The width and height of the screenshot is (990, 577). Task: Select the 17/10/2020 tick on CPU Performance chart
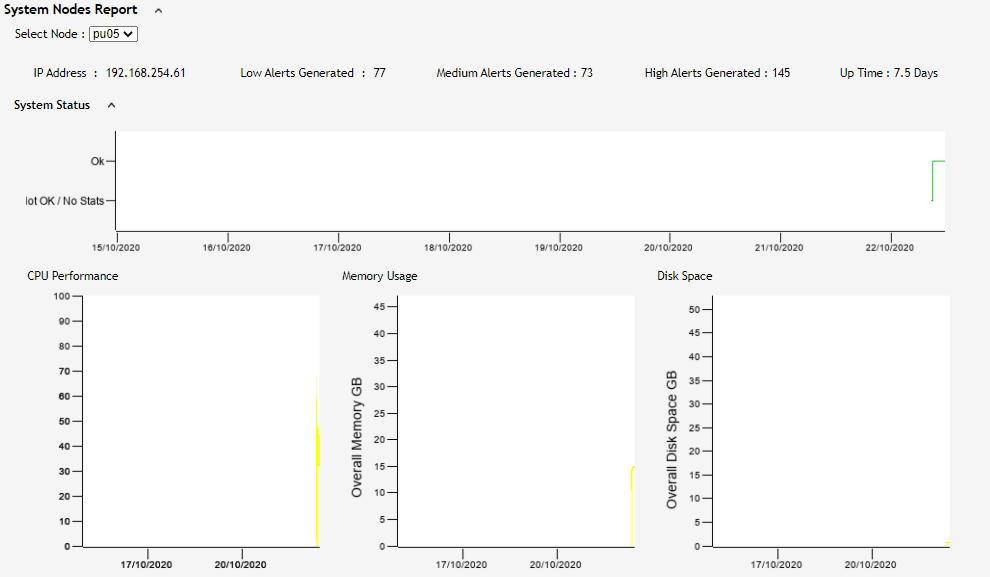(148, 564)
